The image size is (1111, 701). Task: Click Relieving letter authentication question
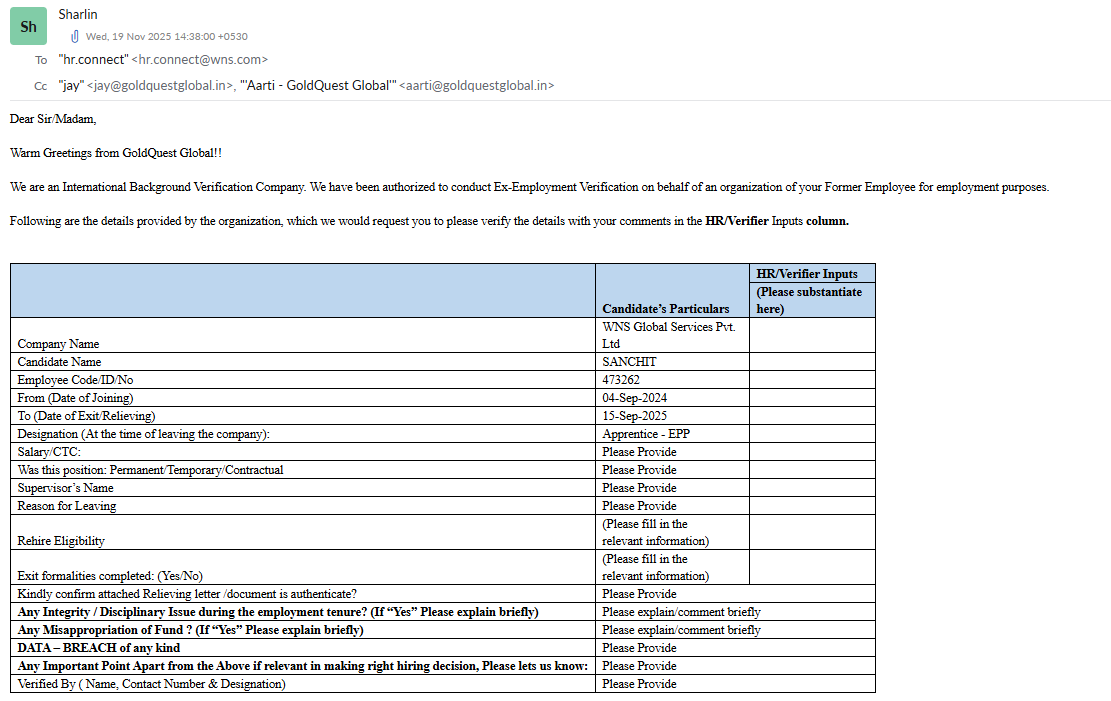187,594
